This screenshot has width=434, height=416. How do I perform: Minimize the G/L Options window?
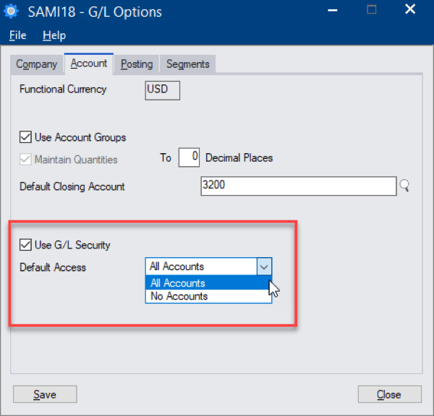[332, 10]
